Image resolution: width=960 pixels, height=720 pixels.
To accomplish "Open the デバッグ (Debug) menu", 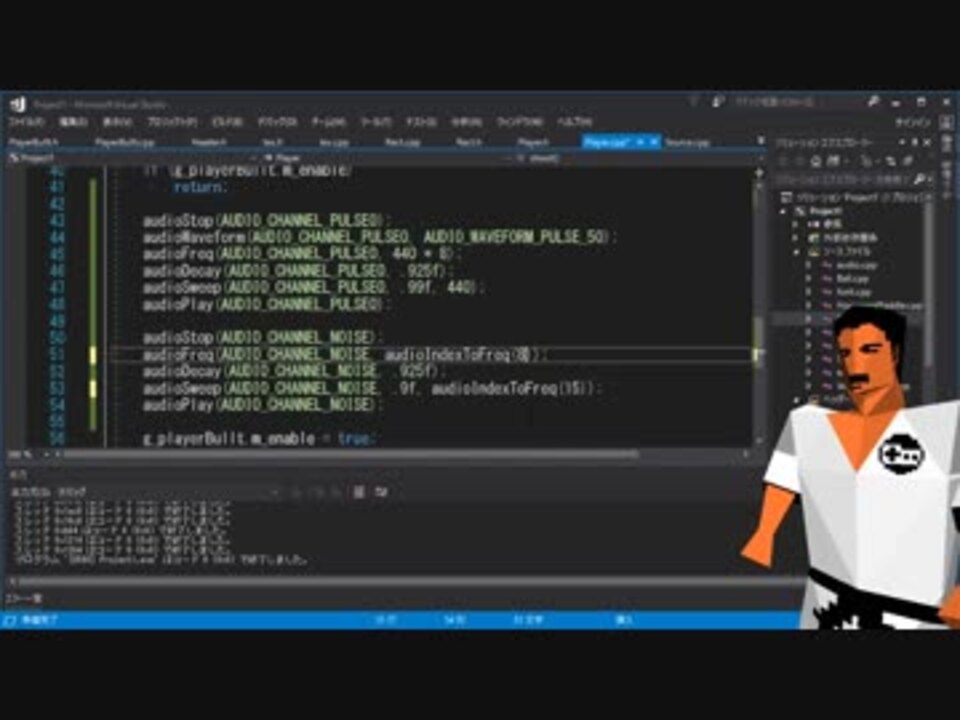I will click(x=277, y=122).
